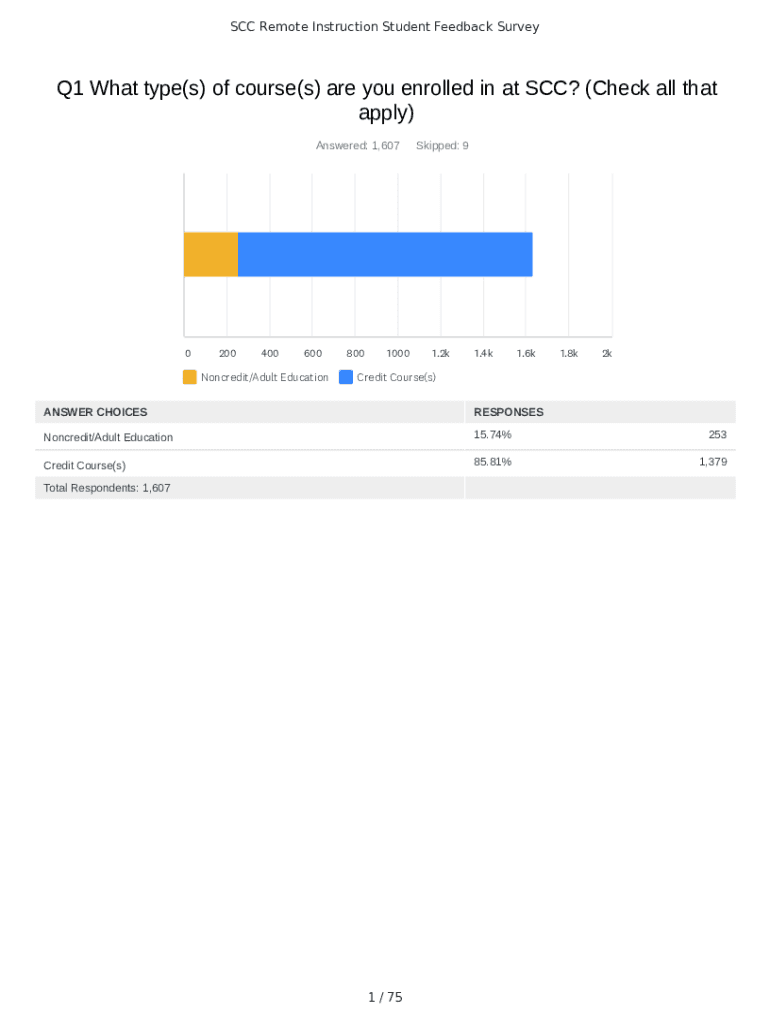Click the 'Answered: 1,607' text

coord(357,146)
